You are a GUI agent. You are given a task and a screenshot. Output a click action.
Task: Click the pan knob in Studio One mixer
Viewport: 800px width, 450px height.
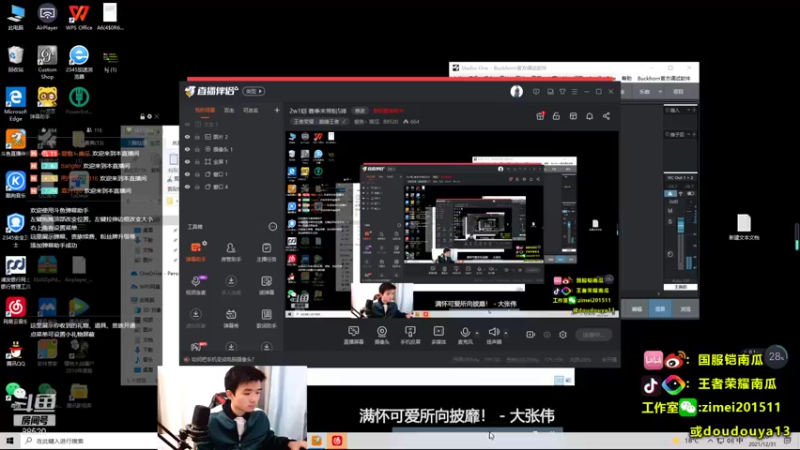[670, 254]
